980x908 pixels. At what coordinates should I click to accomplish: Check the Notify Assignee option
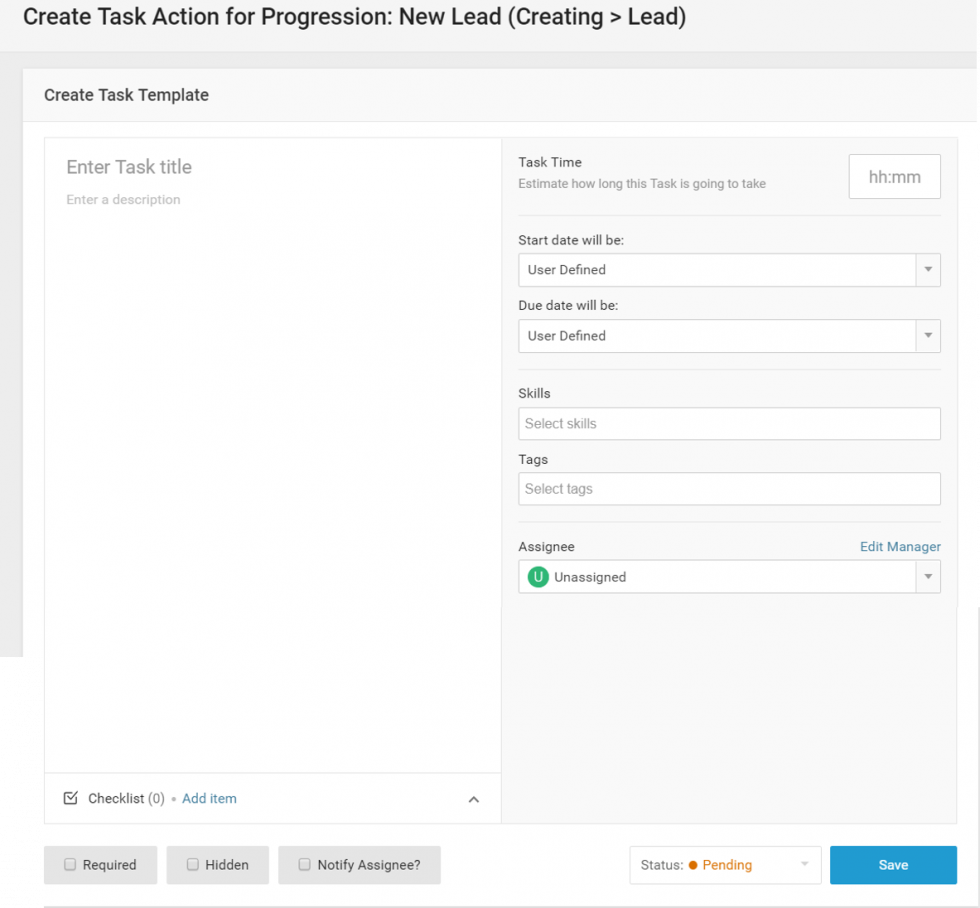pyautogui.click(x=304, y=864)
